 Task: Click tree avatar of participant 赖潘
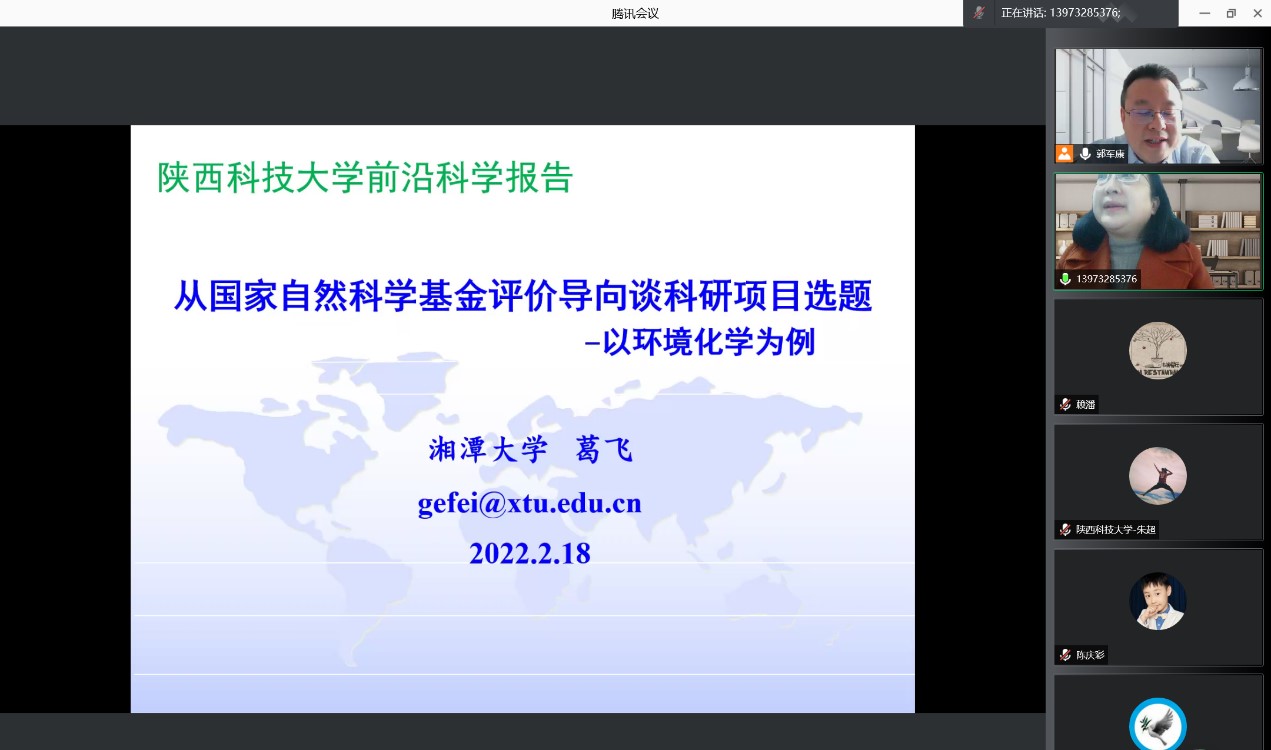pos(1157,351)
